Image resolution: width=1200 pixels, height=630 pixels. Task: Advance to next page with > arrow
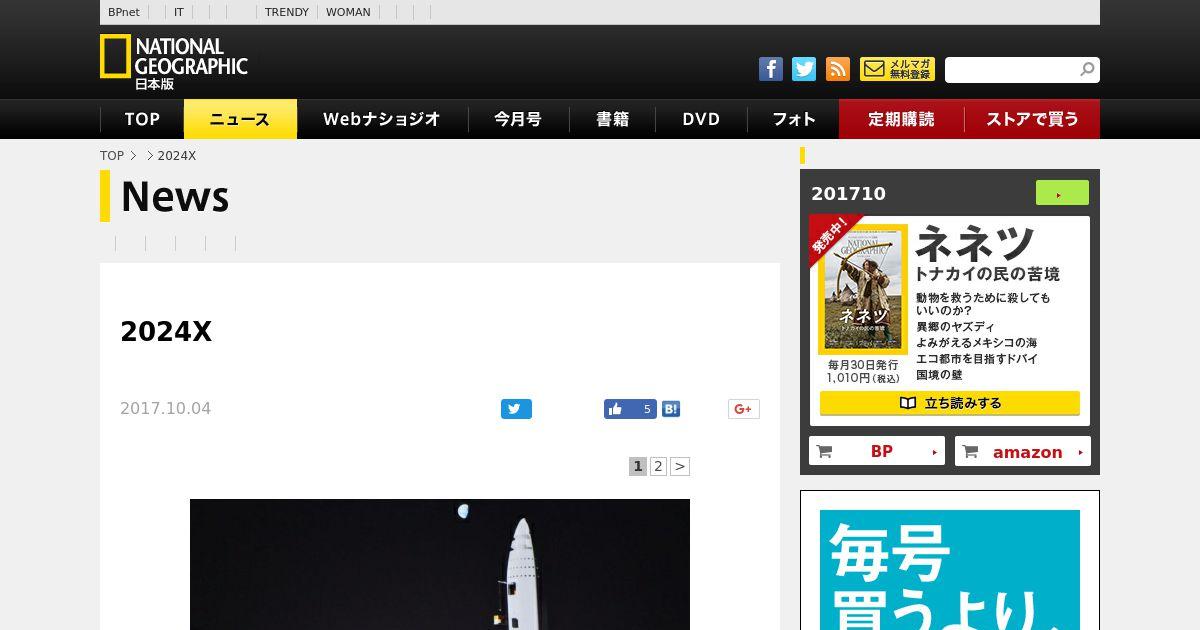680,466
